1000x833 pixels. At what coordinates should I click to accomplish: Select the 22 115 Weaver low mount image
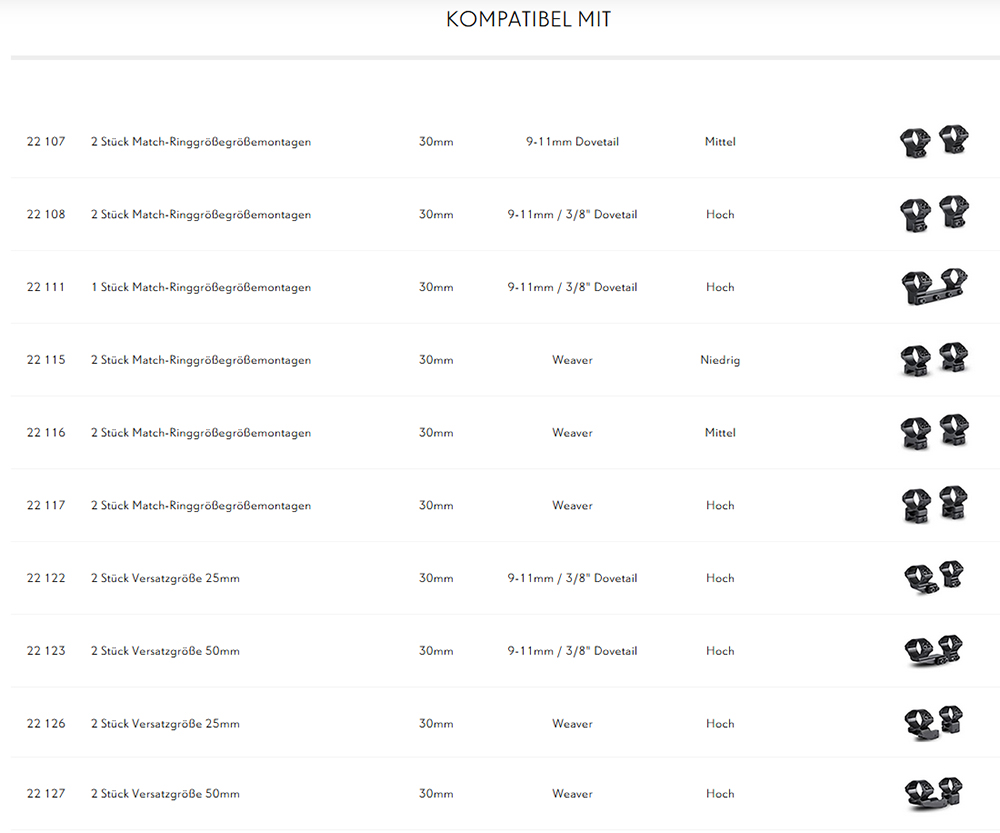934,360
